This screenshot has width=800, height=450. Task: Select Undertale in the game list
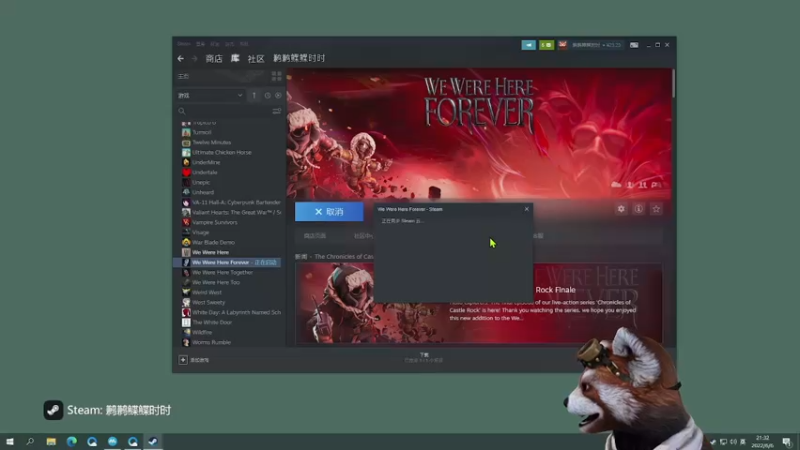(205, 172)
